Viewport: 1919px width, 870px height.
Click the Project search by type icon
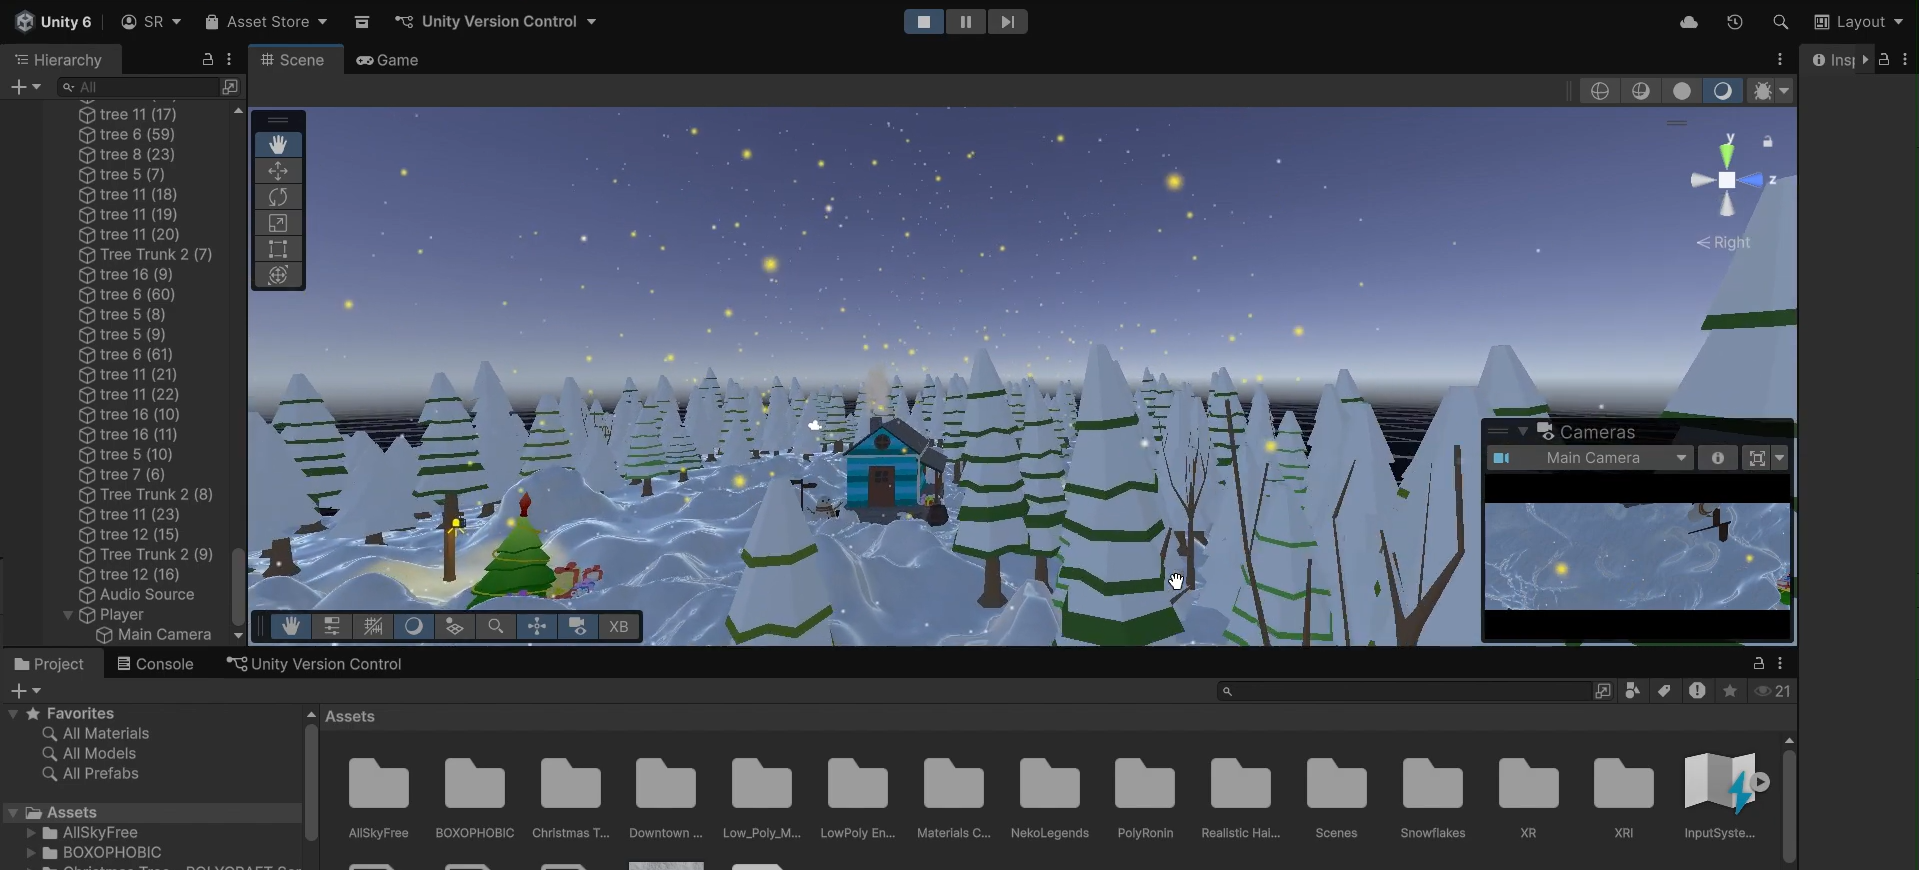click(x=1633, y=691)
